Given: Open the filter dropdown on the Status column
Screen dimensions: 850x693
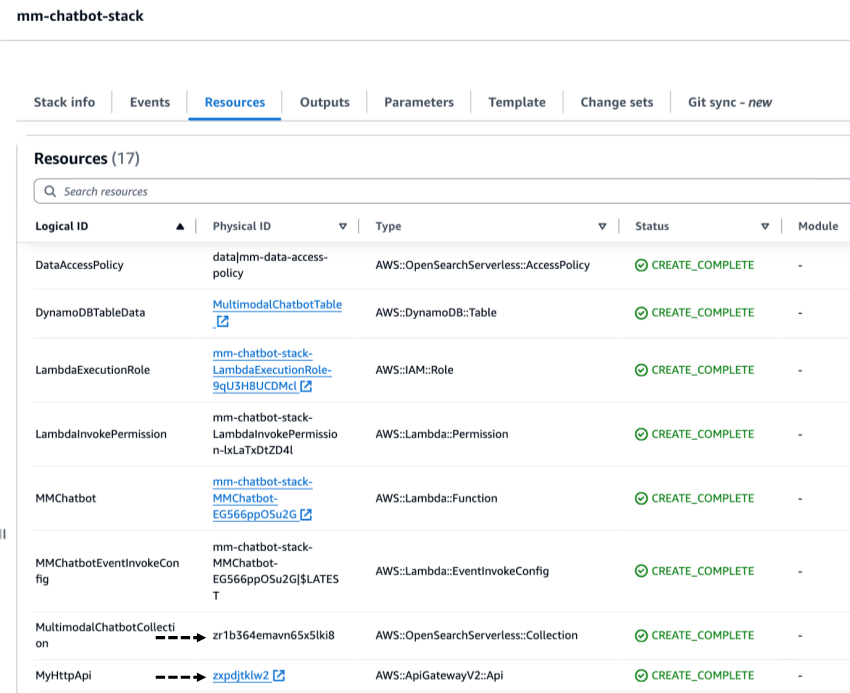Looking at the screenshot, I should click(765, 225).
